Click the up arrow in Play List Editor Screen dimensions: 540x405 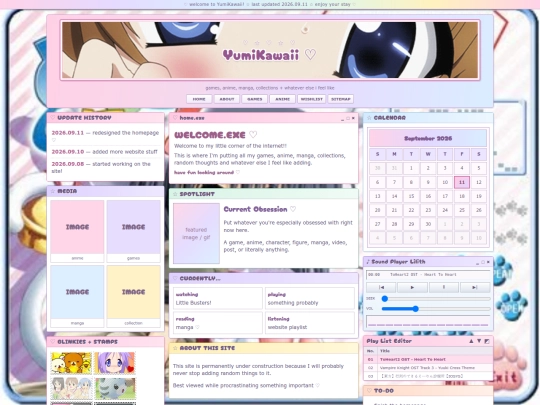click(471, 341)
